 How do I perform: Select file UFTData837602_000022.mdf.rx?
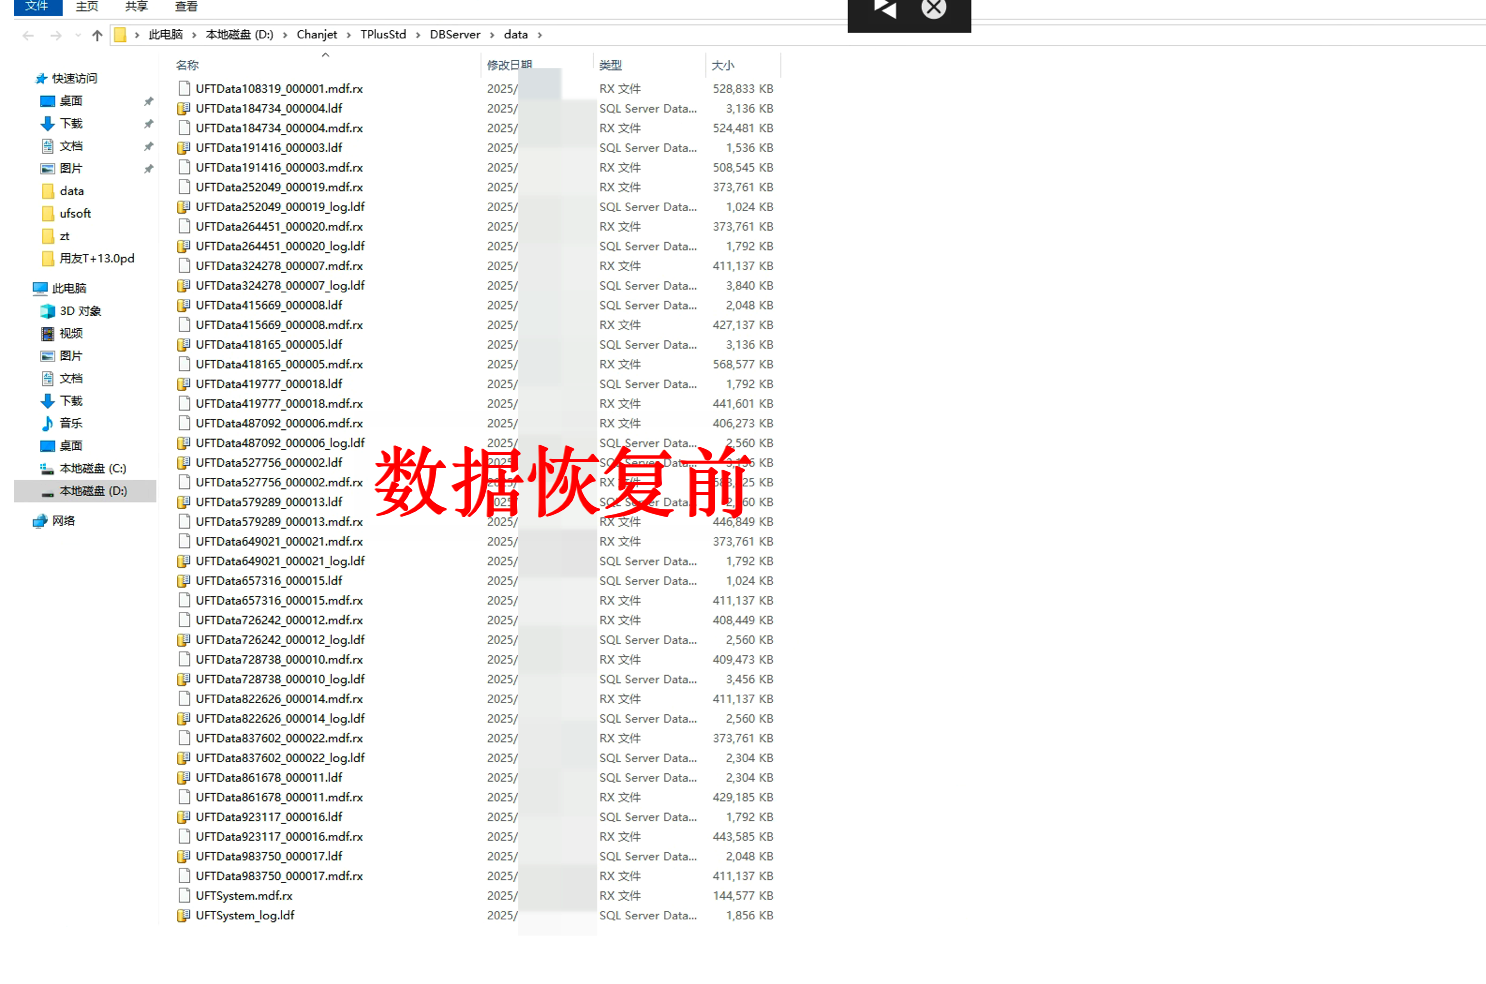[279, 739]
